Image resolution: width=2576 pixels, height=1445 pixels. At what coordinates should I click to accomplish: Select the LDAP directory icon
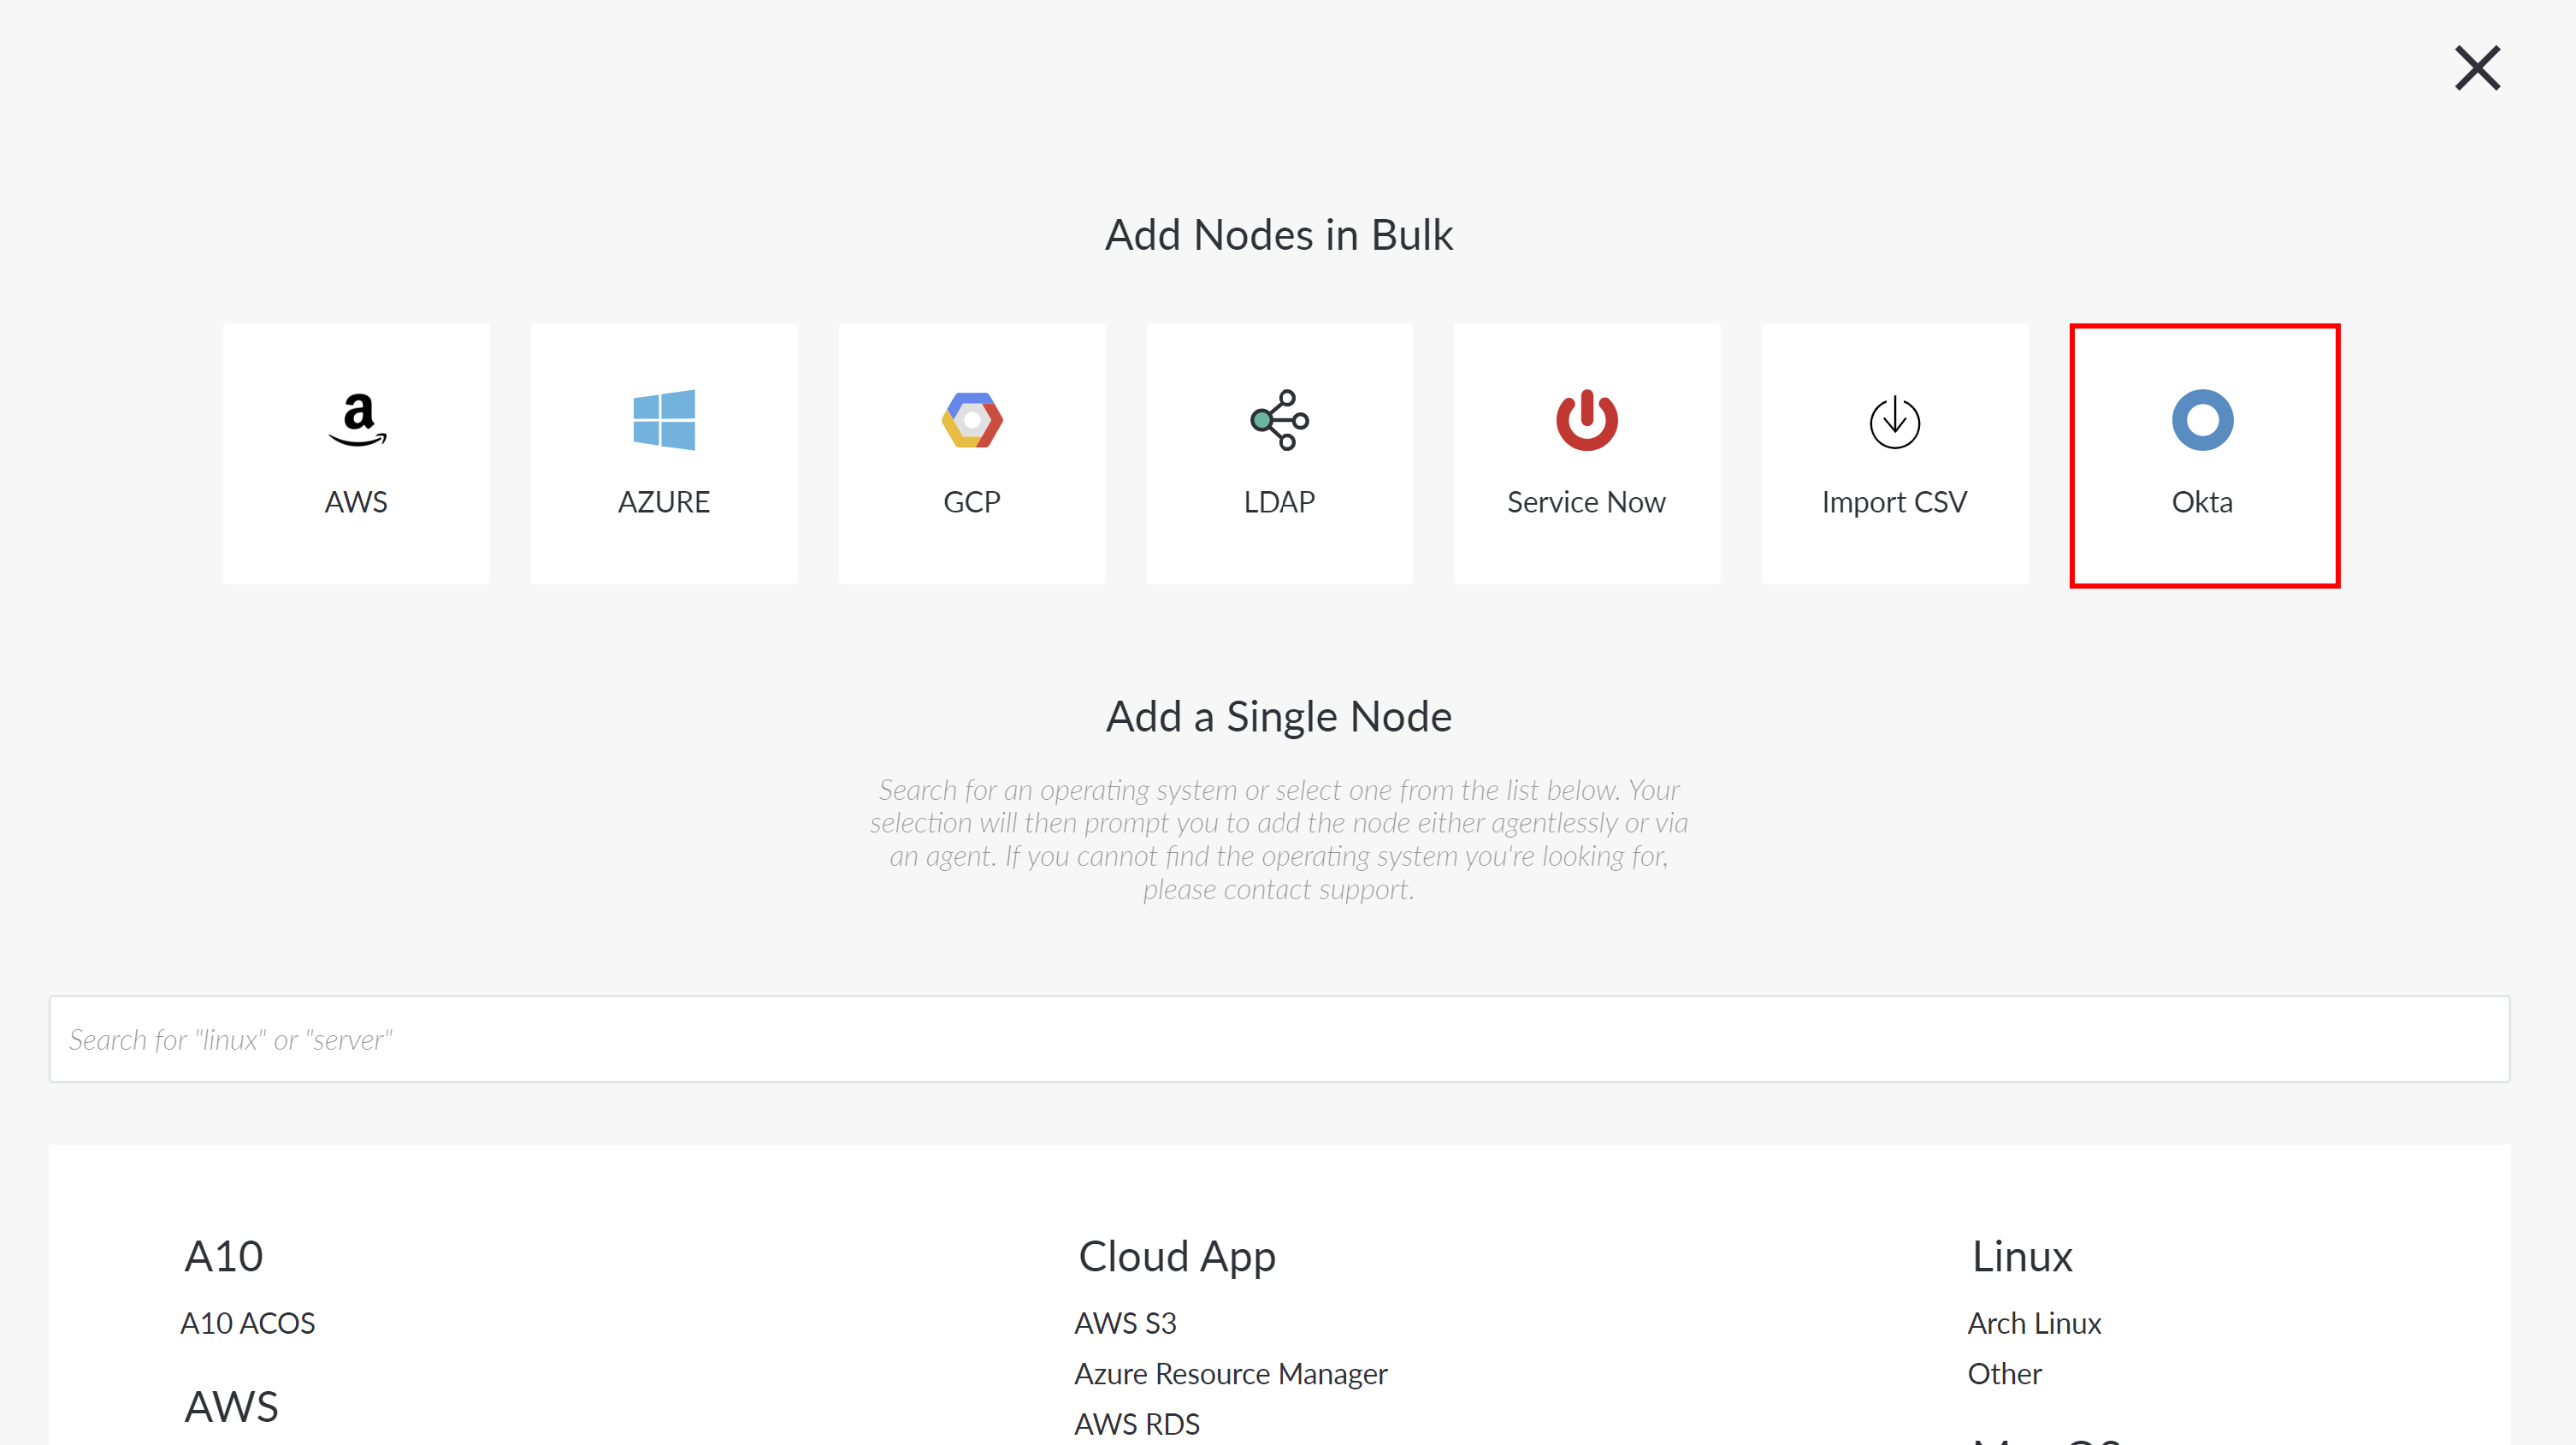[x=1279, y=419]
